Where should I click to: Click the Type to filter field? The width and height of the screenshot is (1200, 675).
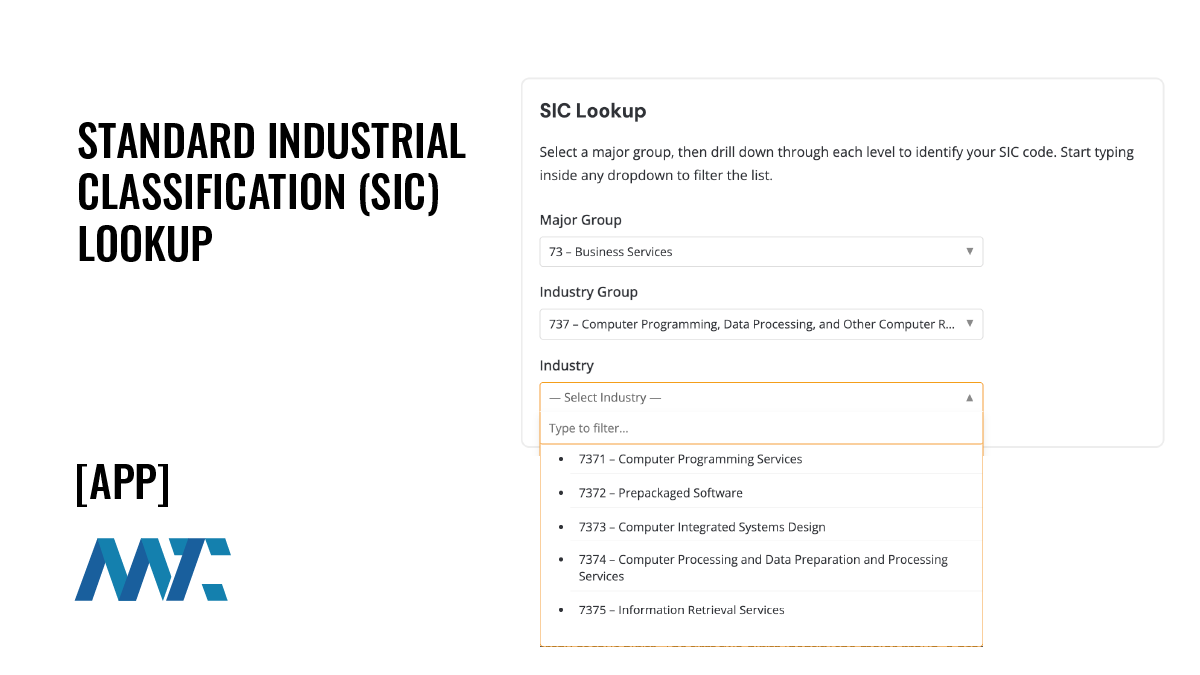click(x=760, y=428)
